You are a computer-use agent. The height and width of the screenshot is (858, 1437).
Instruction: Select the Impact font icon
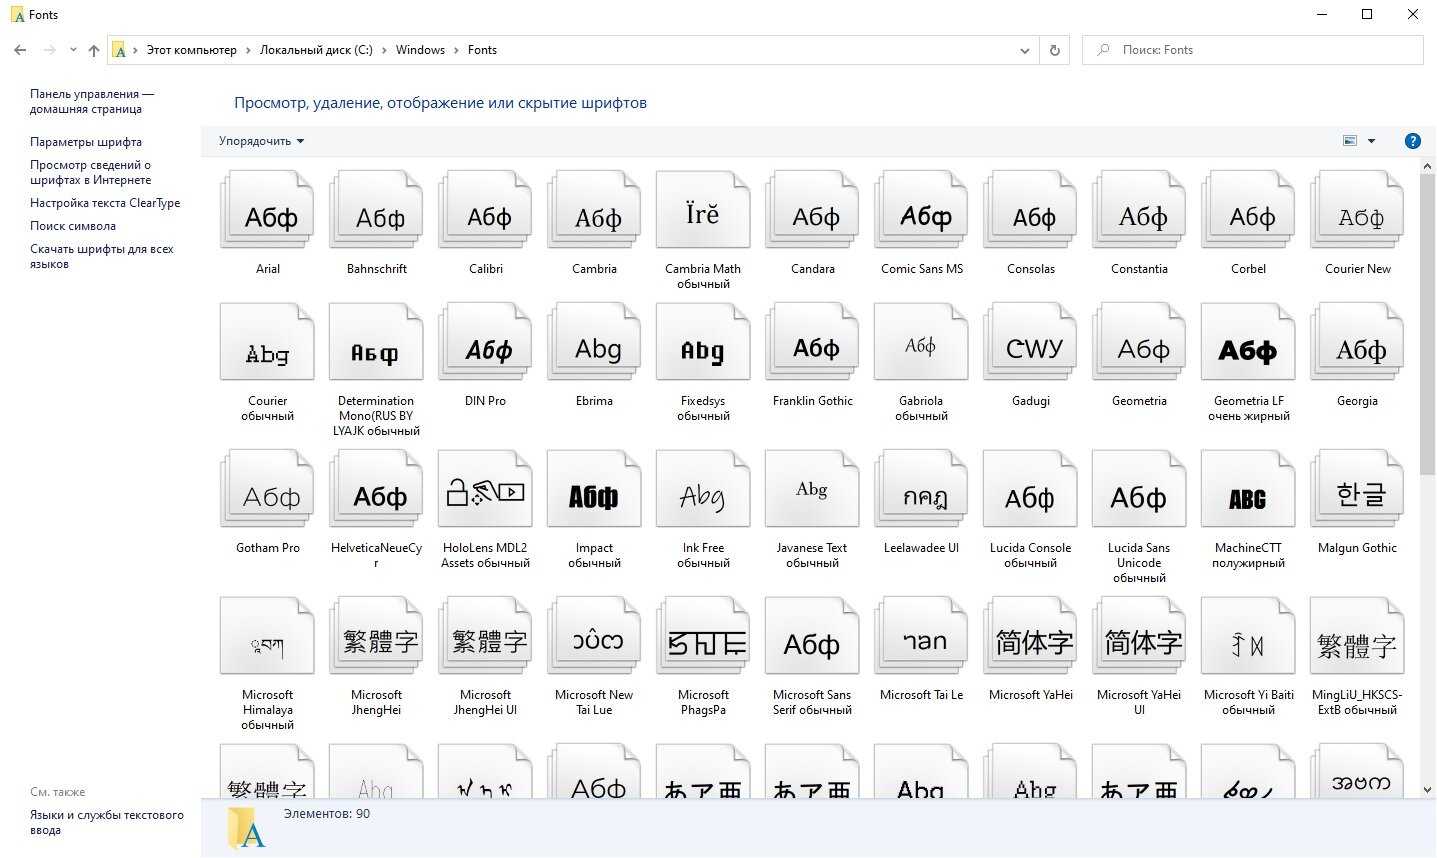[594, 489]
